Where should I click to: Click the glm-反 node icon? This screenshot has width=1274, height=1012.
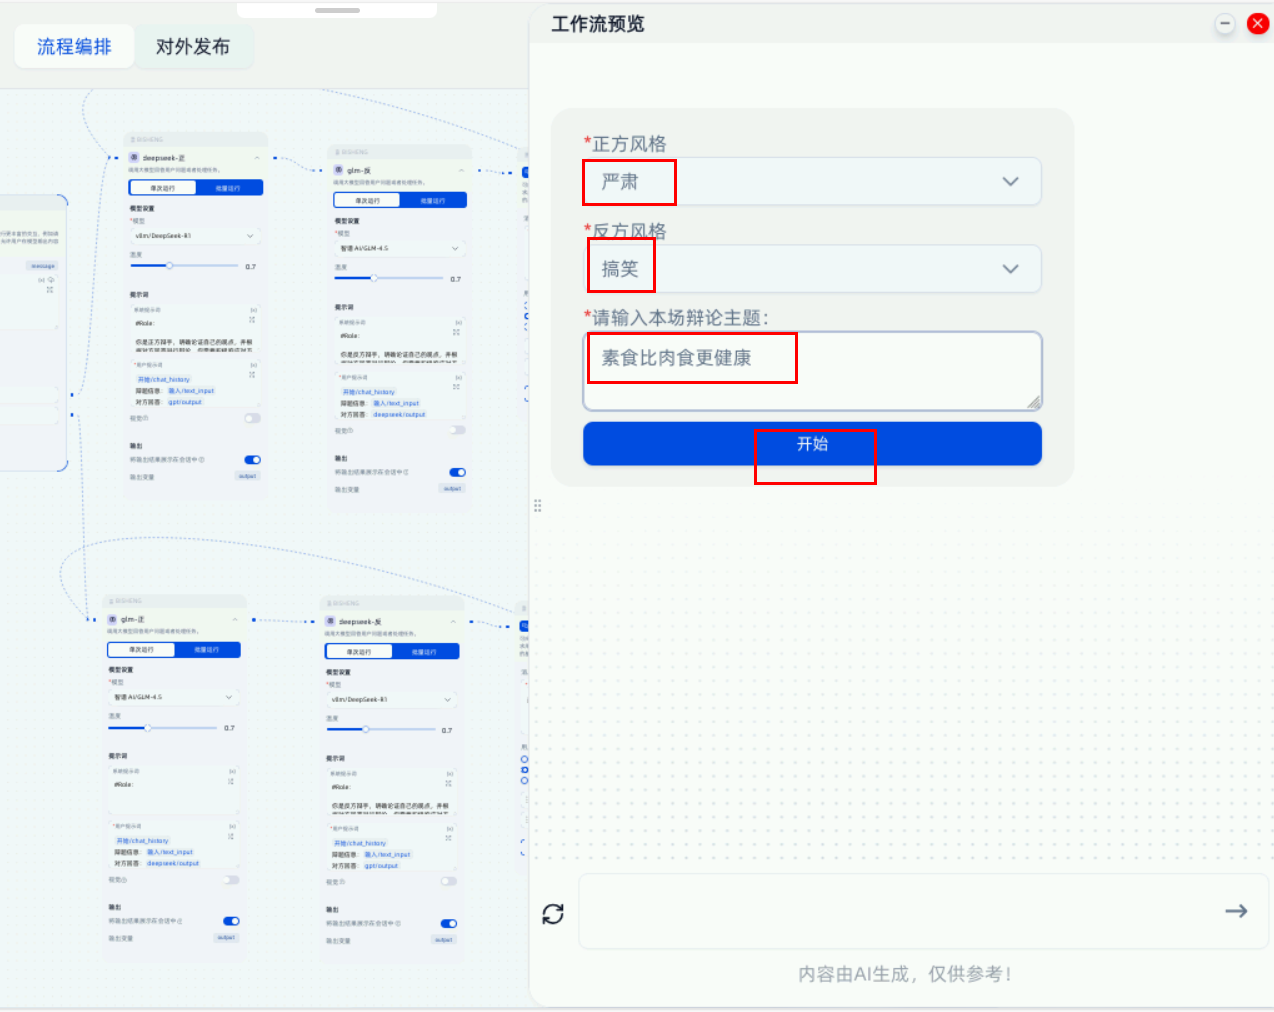[x=339, y=170]
